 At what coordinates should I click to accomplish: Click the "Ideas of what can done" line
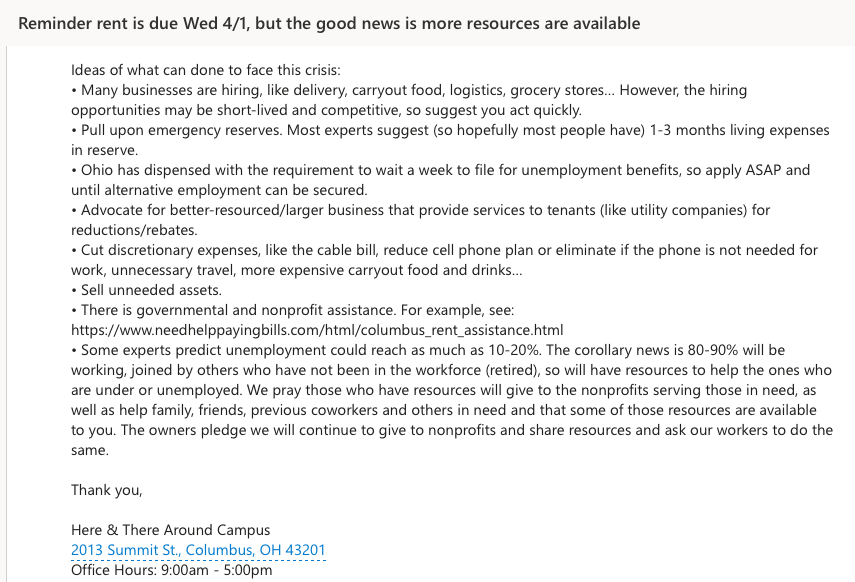click(x=206, y=70)
